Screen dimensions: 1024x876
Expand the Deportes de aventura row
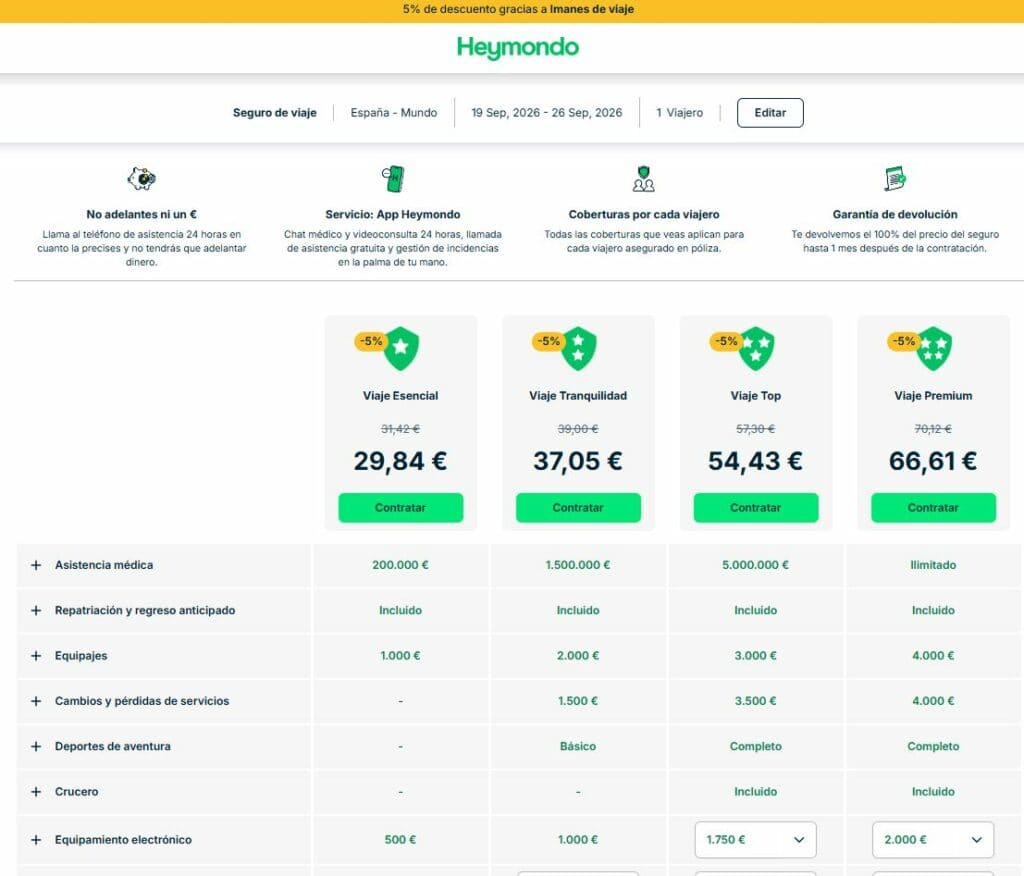coord(36,746)
